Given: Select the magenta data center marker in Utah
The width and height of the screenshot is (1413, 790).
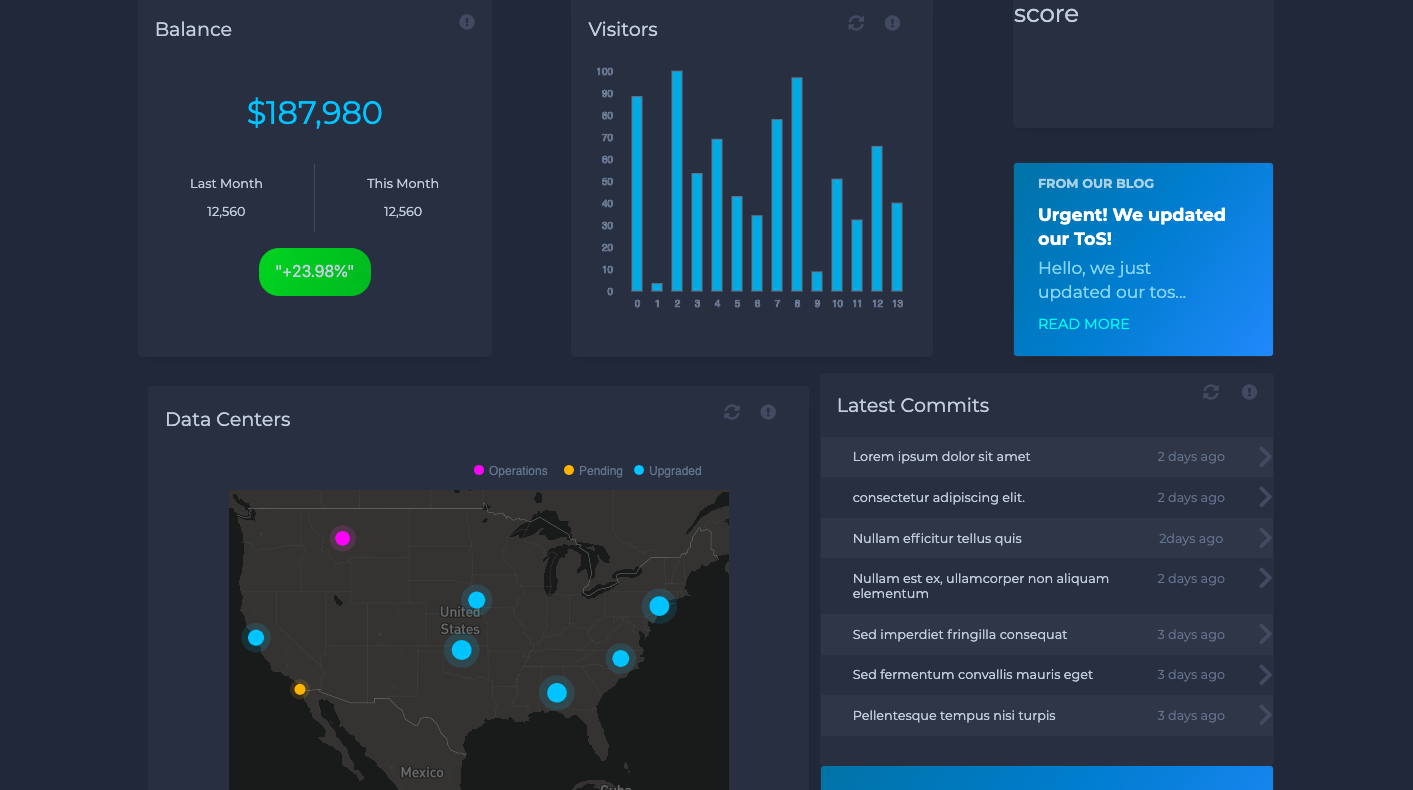Looking at the screenshot, I should click(x=343, y=538).
